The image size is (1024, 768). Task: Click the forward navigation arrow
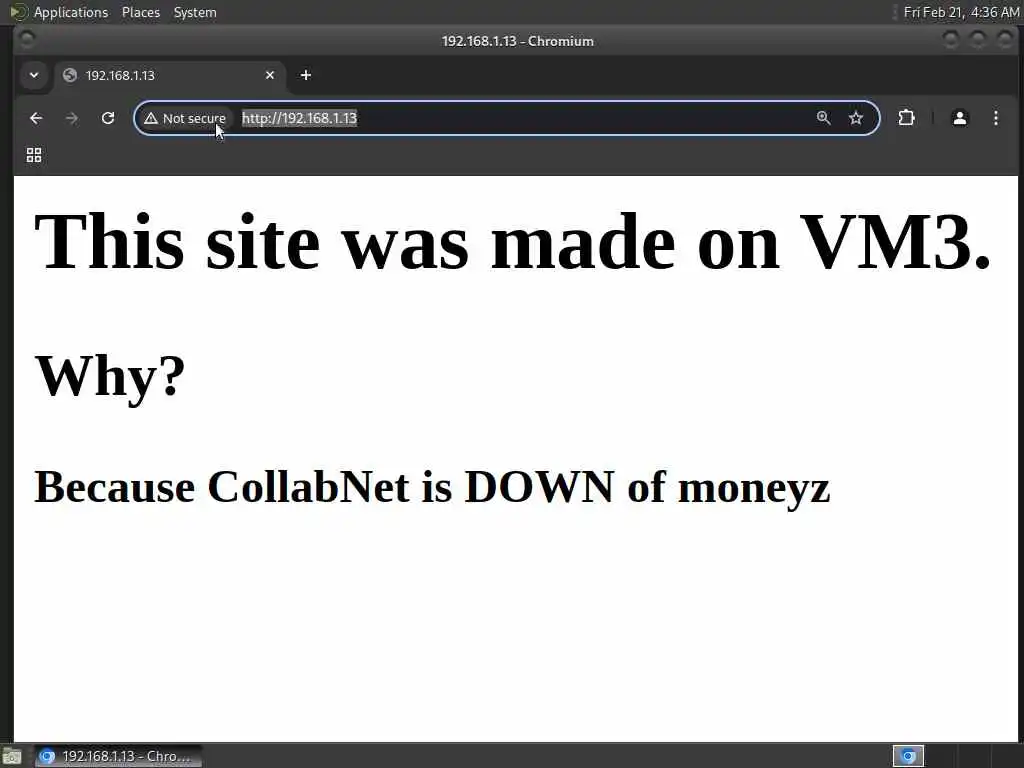pyautogui.click(x=72, y=118)
